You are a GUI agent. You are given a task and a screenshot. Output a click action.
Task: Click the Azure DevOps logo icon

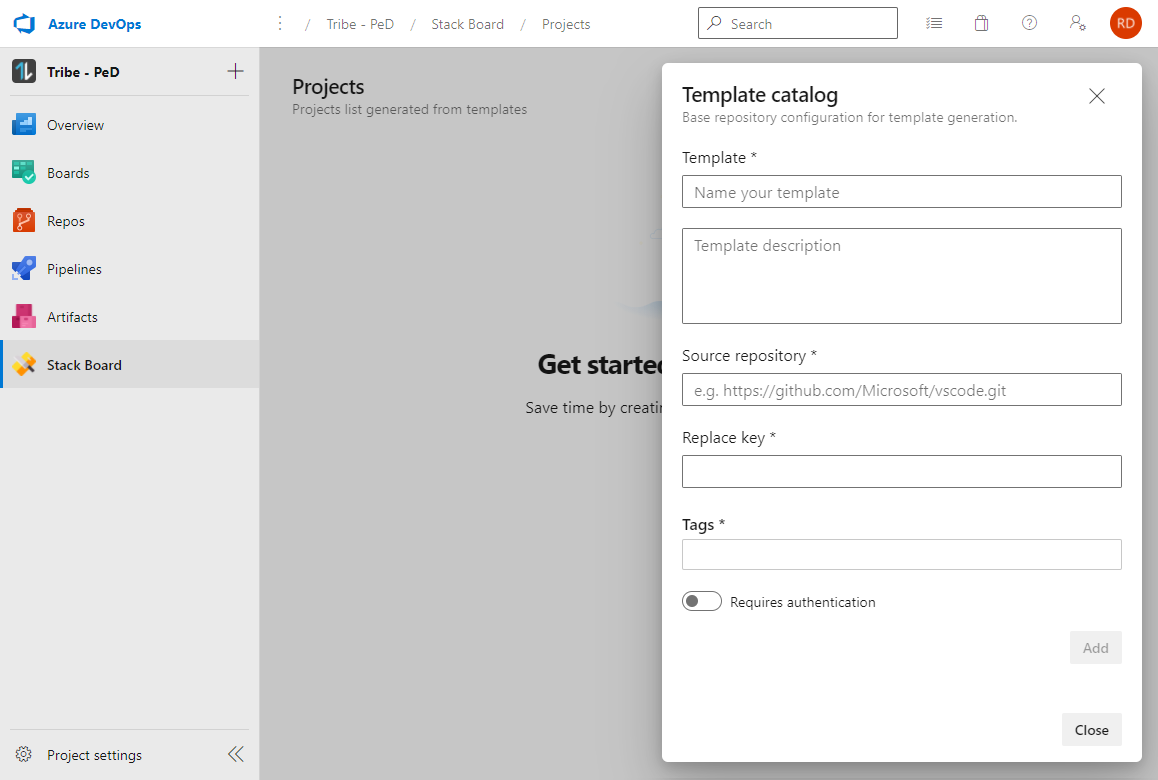click(24, 24)
